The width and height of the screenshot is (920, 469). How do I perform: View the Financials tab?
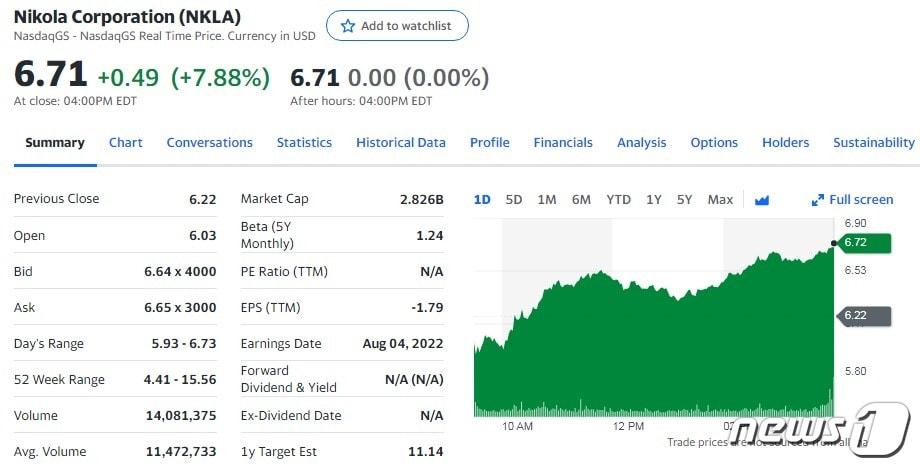point(563,143)
